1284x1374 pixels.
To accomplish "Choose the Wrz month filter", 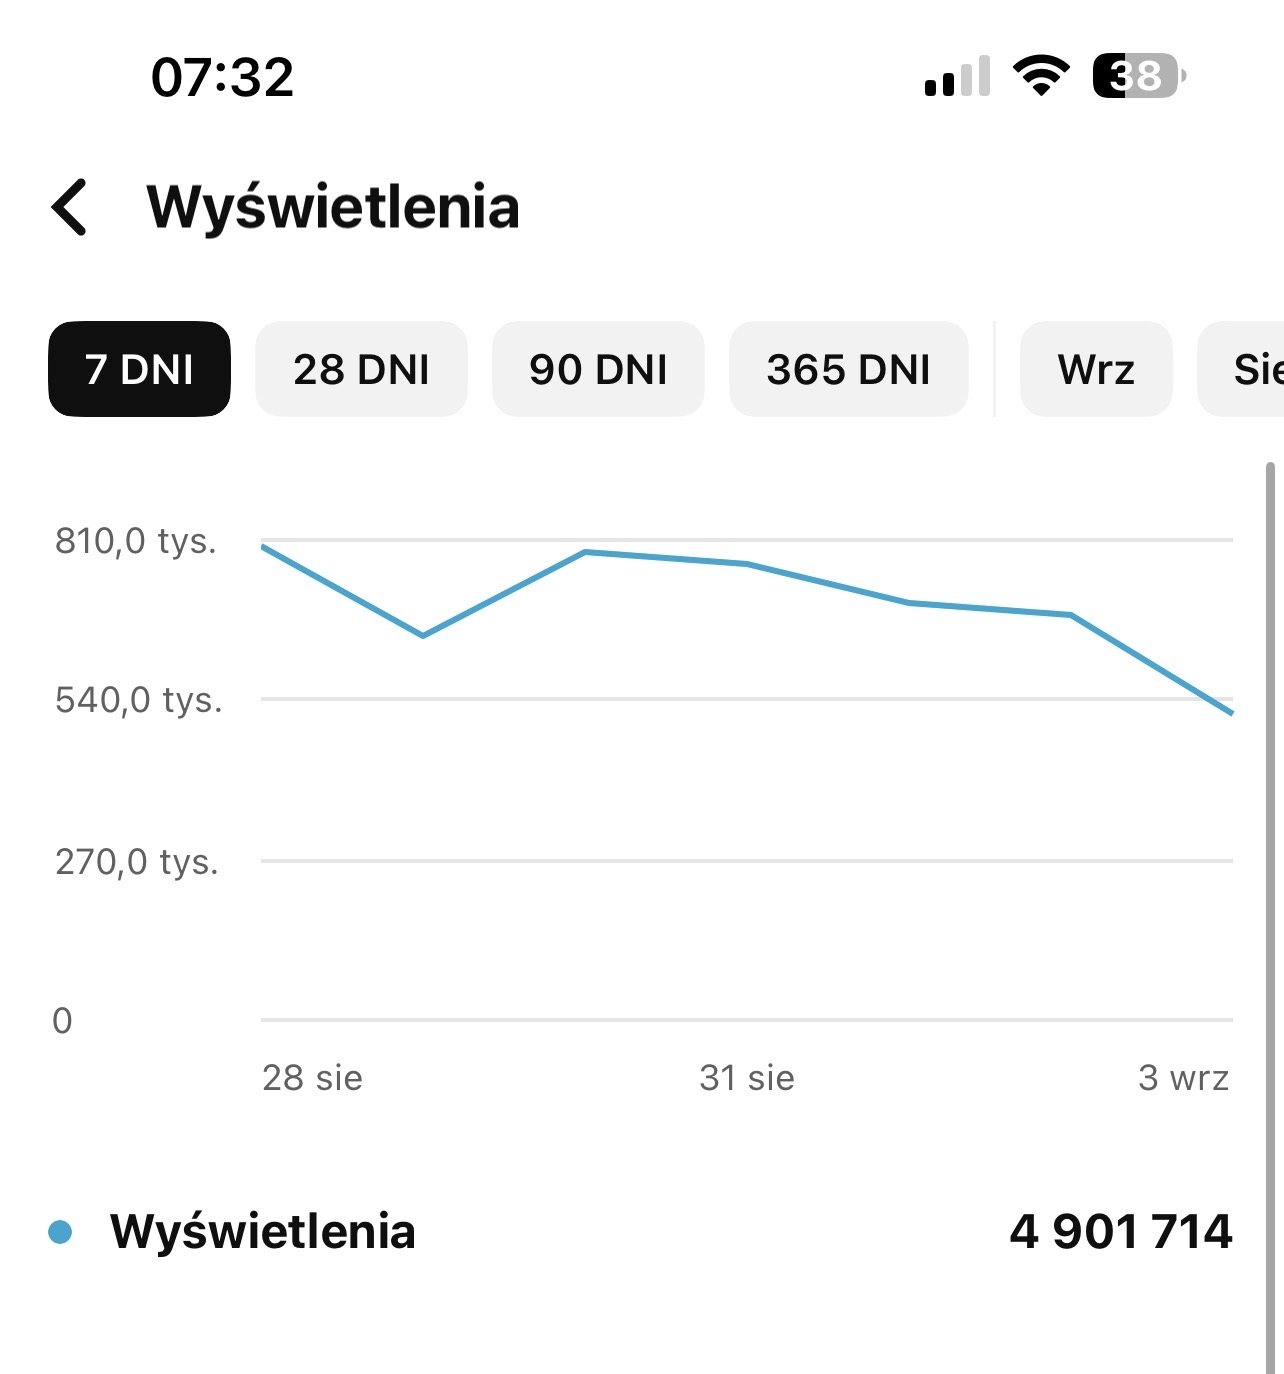I will 1096,369.
